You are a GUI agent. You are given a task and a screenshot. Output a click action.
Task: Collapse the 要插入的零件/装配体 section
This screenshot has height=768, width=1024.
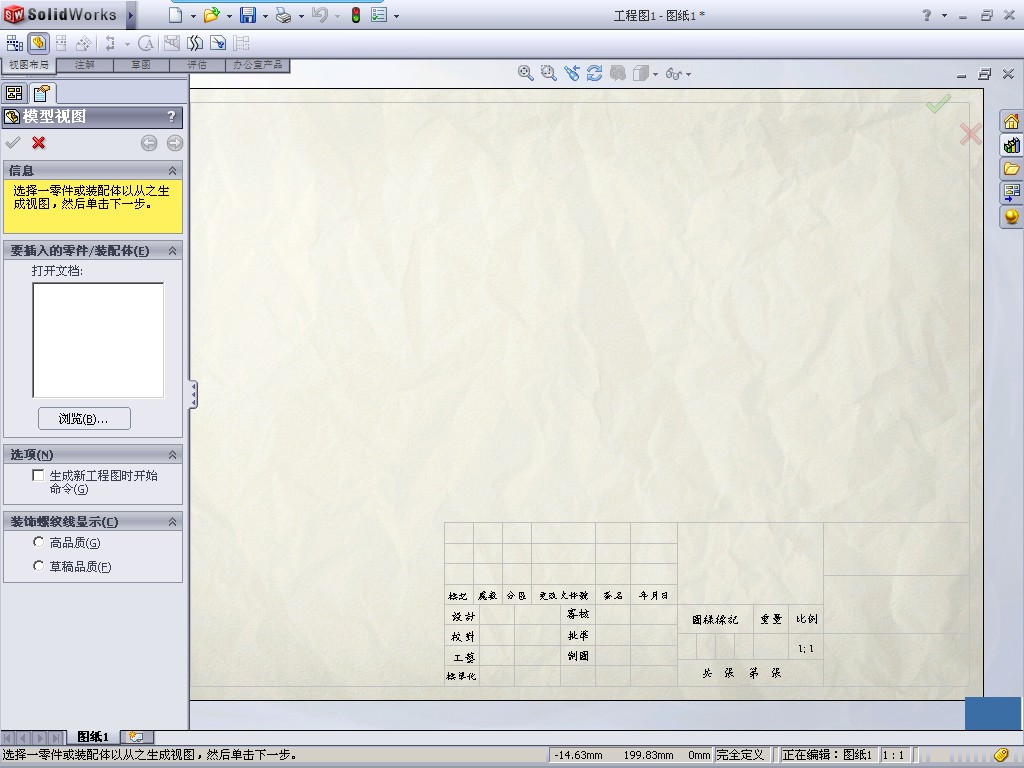172,251
